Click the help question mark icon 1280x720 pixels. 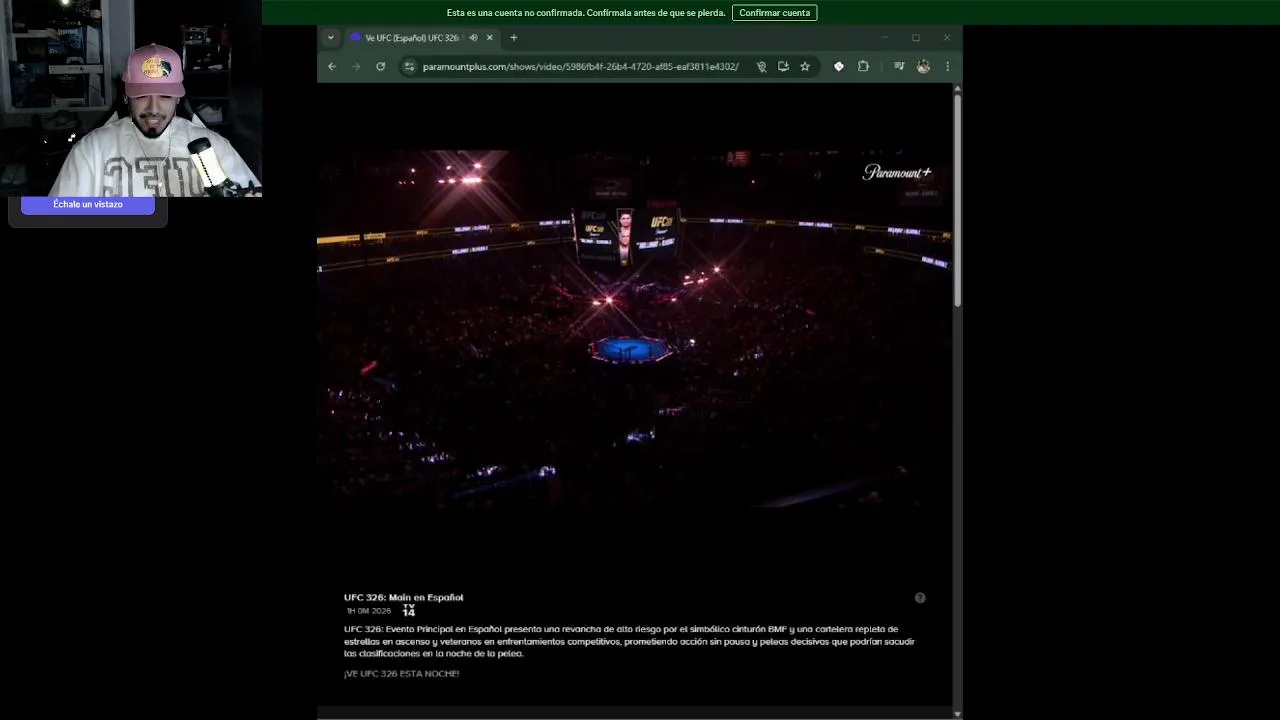click(x=920, y=598)
